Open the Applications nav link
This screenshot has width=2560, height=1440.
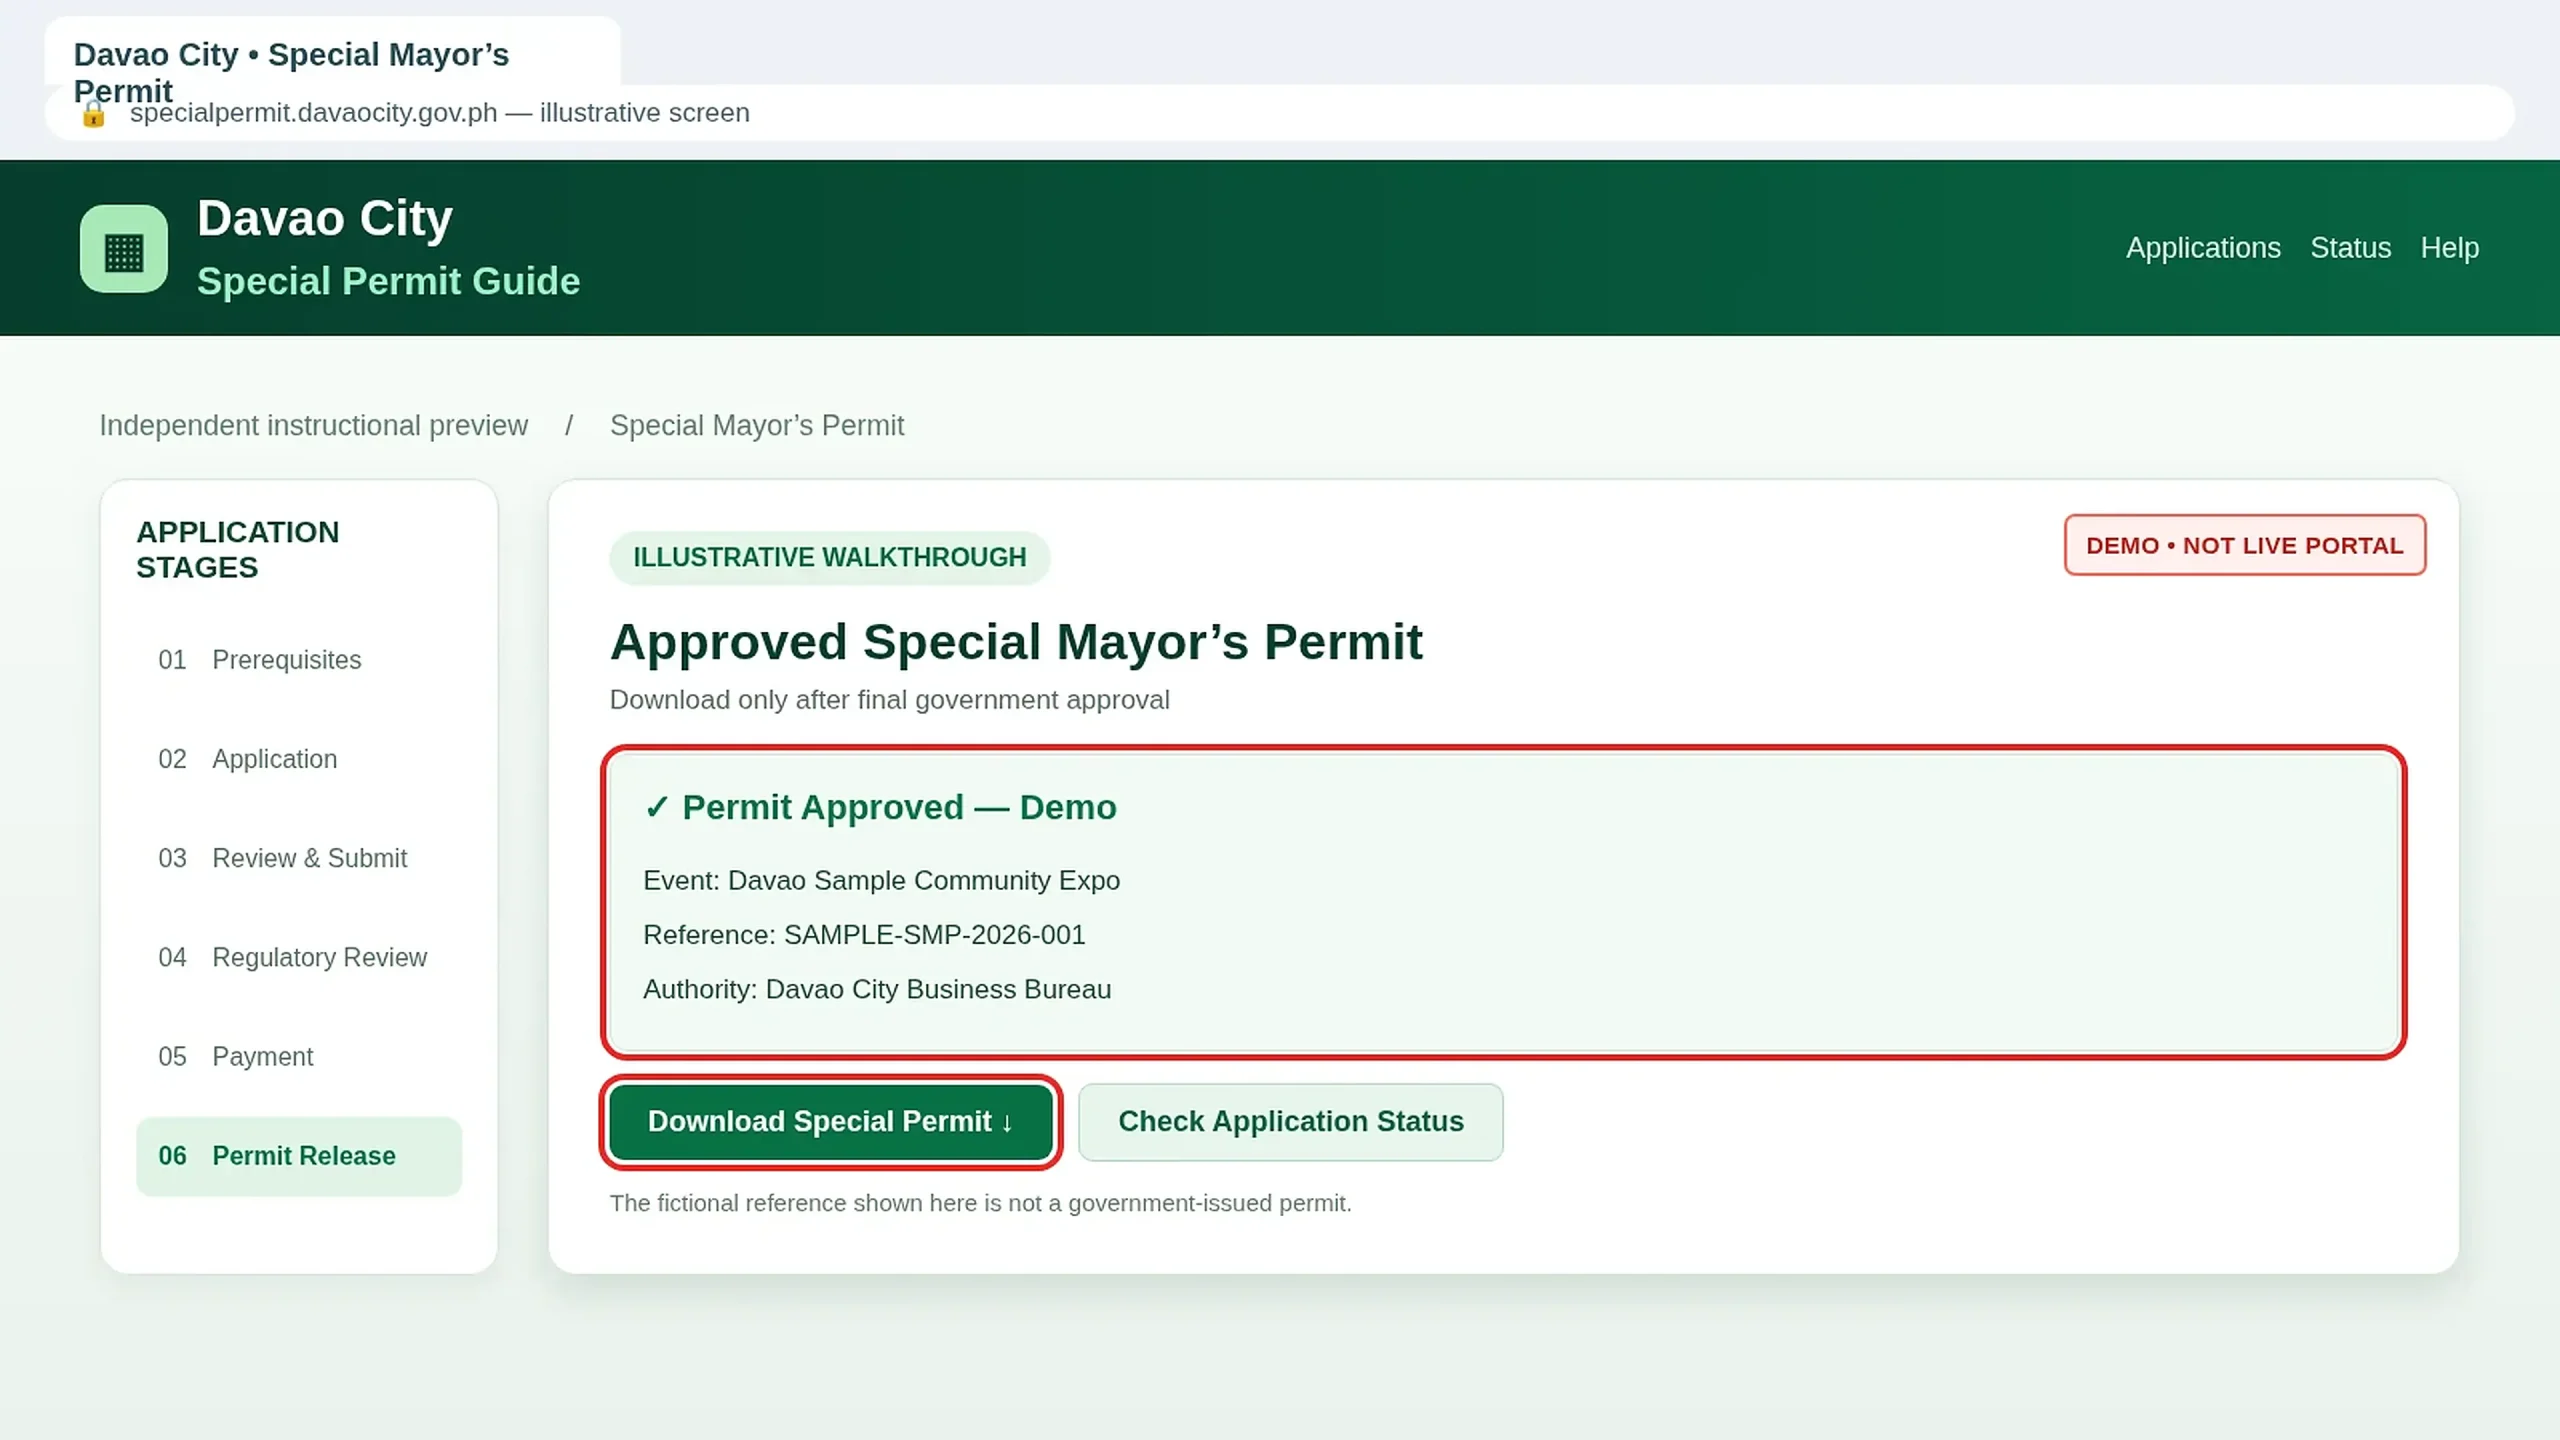coord(2203,248)
